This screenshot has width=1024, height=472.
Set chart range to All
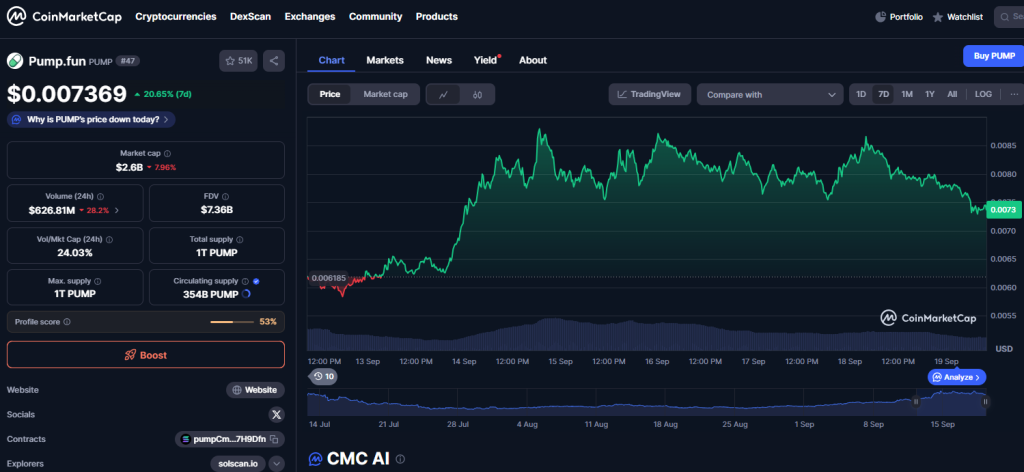point(952,94)
